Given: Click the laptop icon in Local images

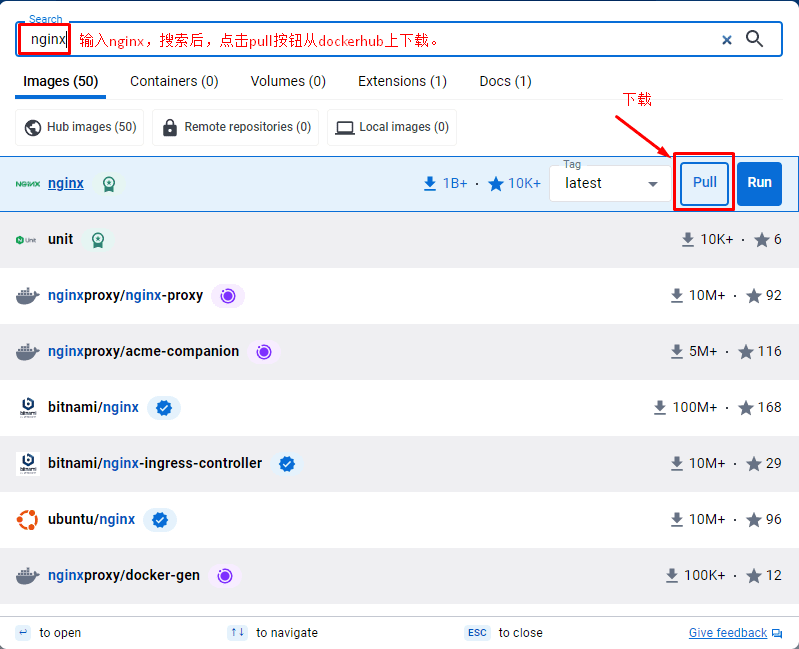Looking at the screenshot, I should coord(344,127).
